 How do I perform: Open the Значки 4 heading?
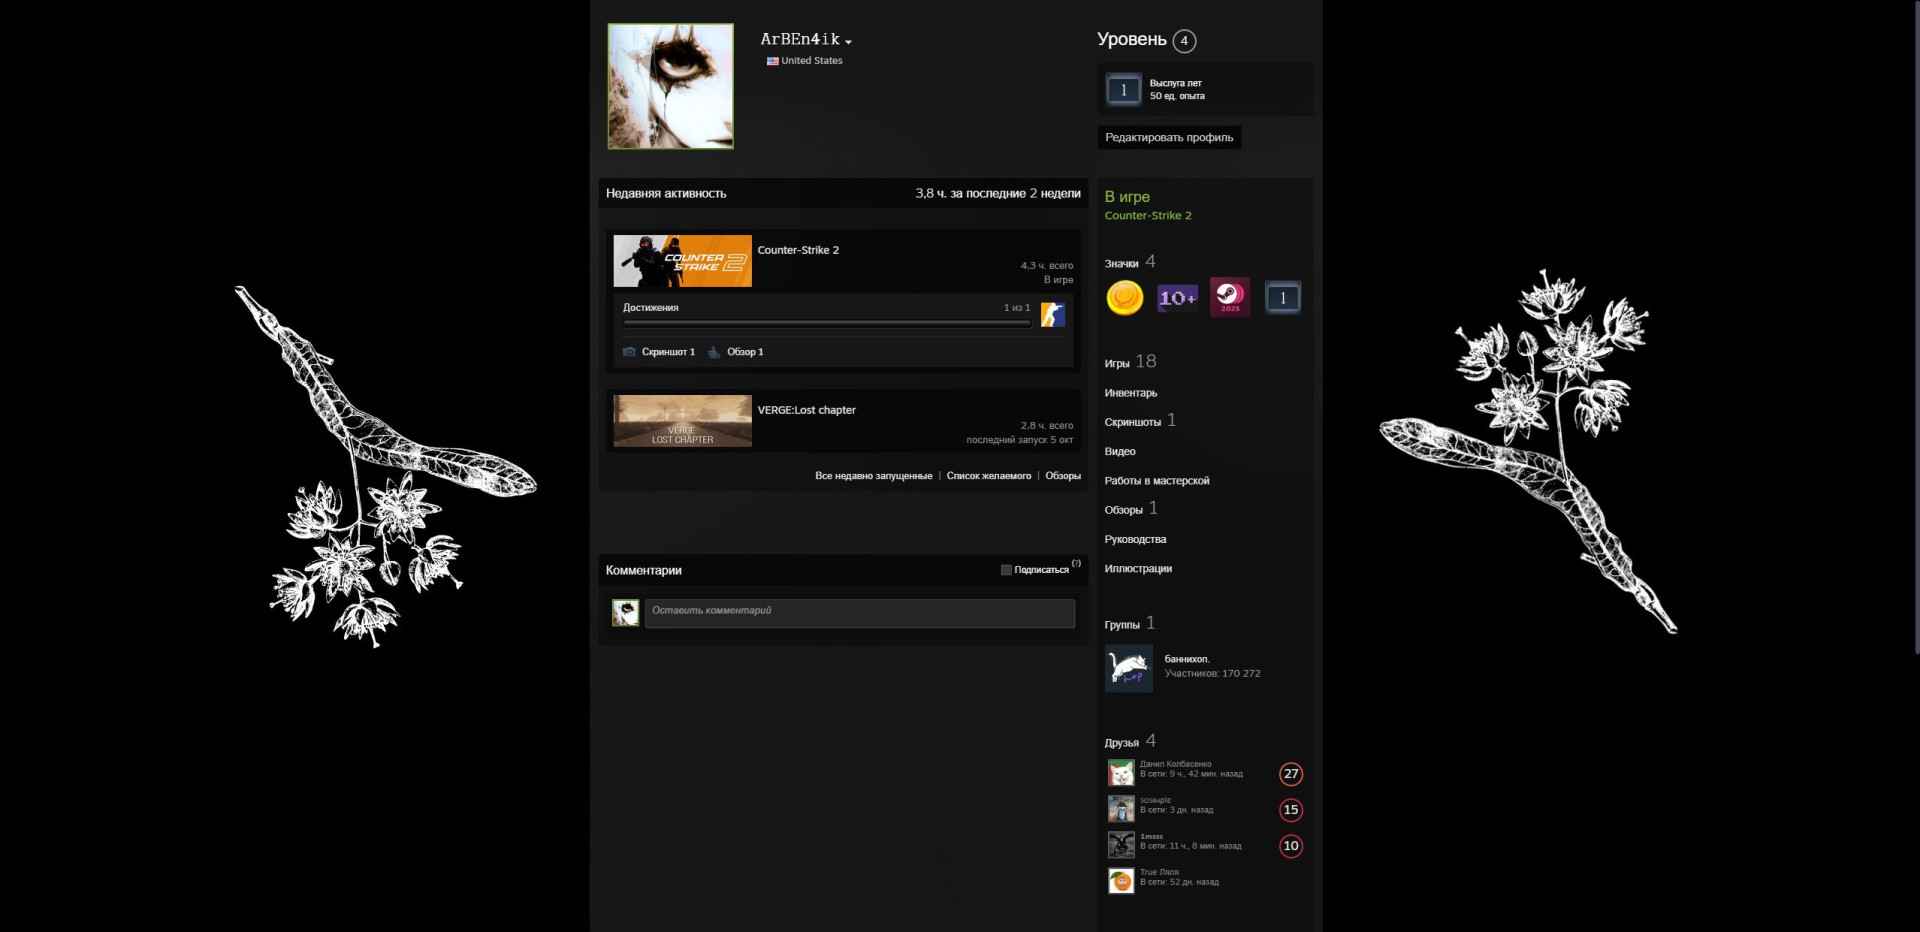[x=1130, y=262]
